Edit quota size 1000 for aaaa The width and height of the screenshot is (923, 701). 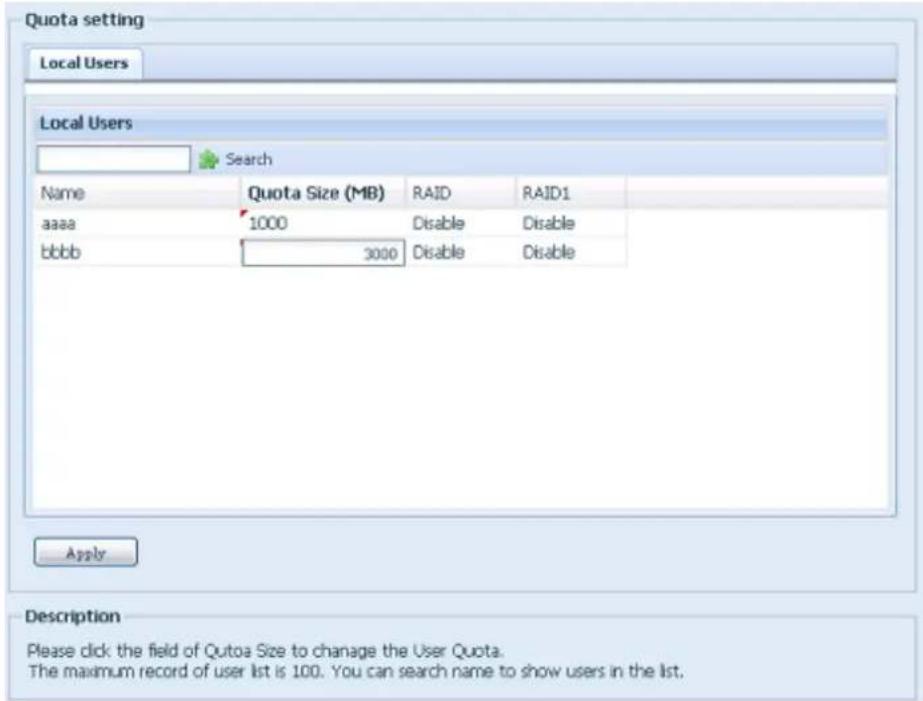tap(323, 223)
